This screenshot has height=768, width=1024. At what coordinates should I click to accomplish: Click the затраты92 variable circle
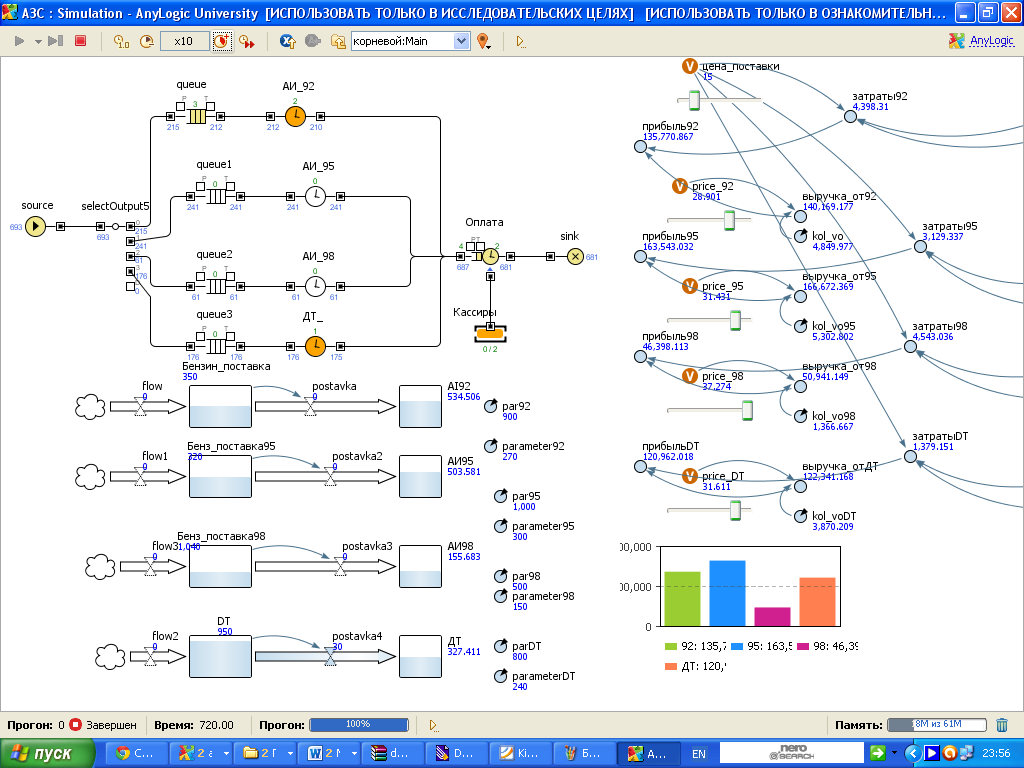[850, 116]
